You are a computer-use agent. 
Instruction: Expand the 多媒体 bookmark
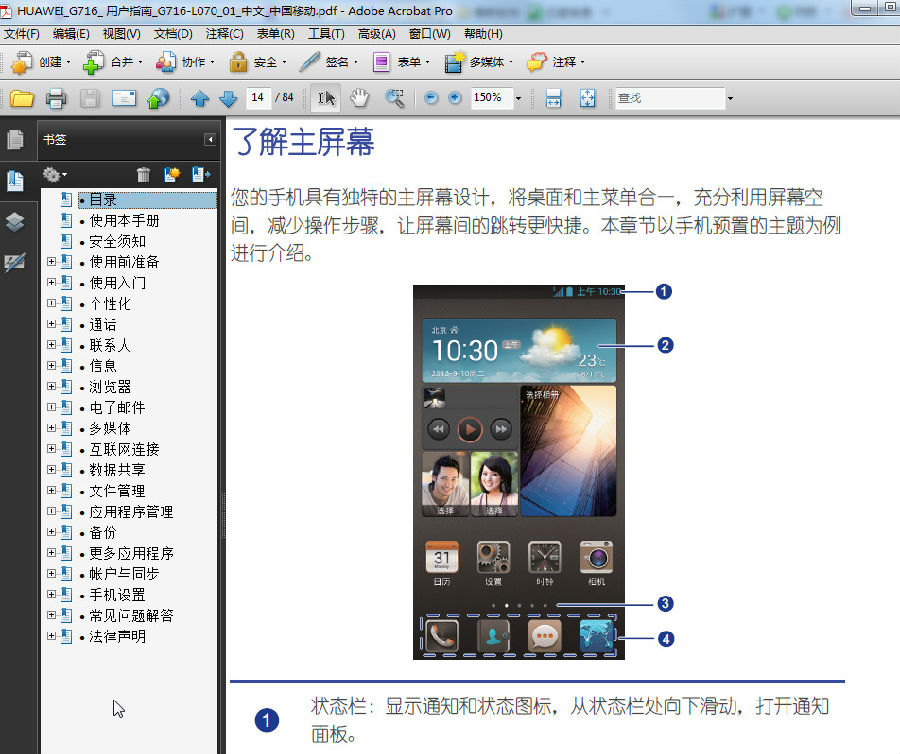click(52, 427)
